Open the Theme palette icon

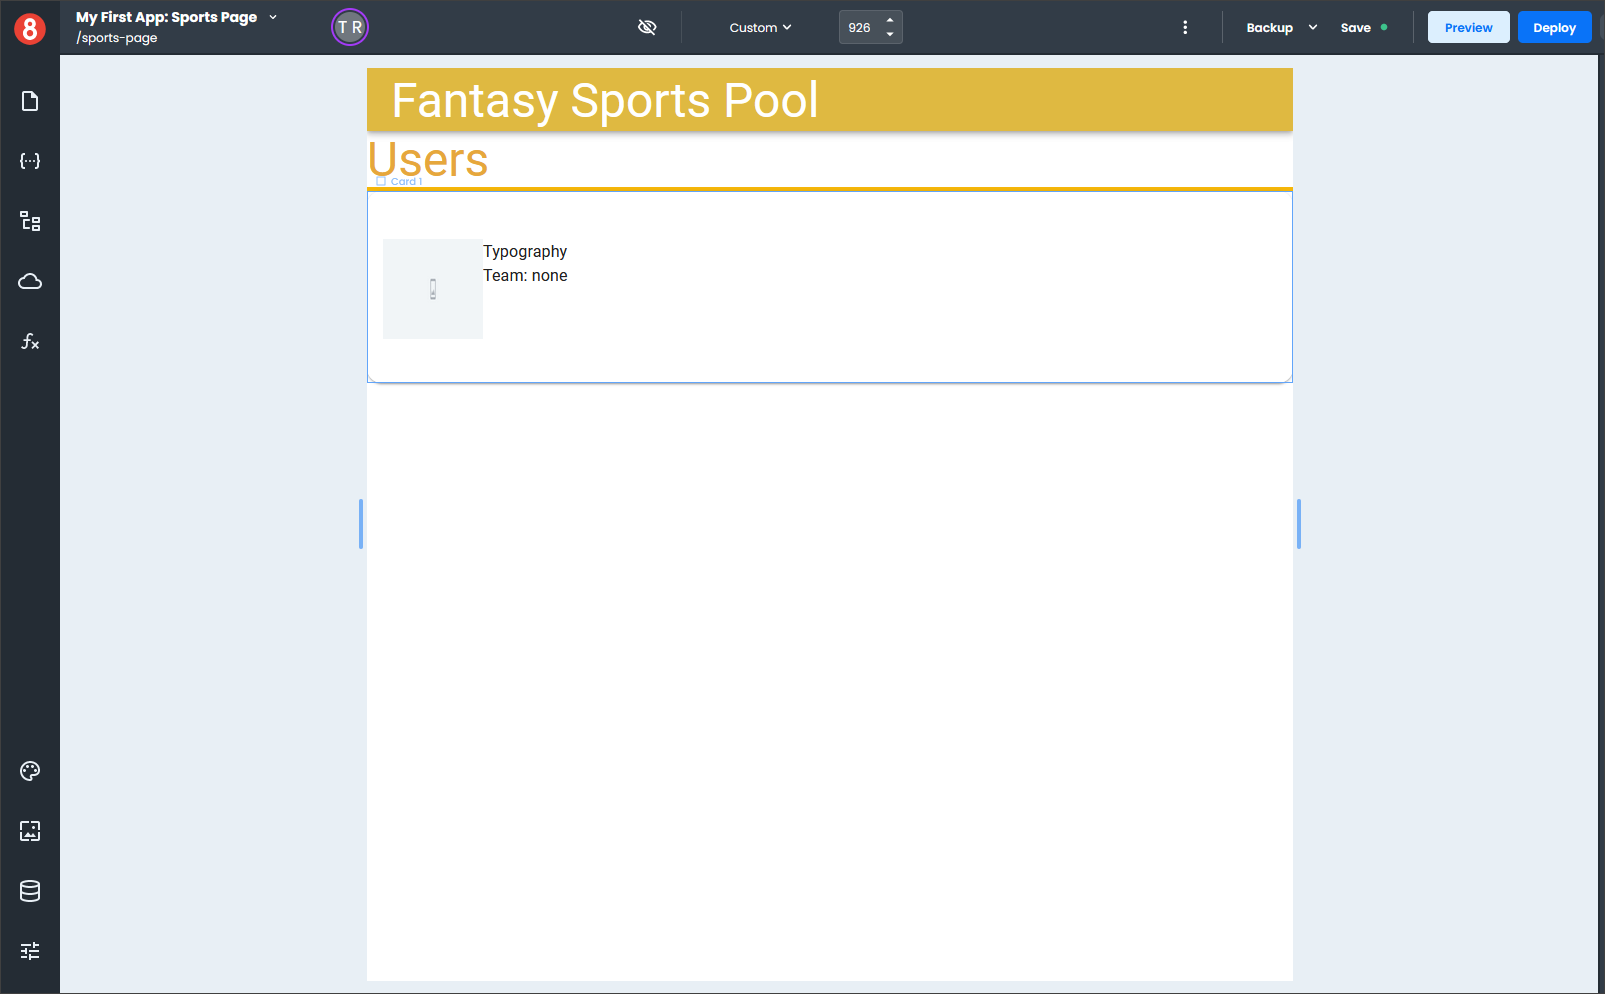(x=30, y=771)
